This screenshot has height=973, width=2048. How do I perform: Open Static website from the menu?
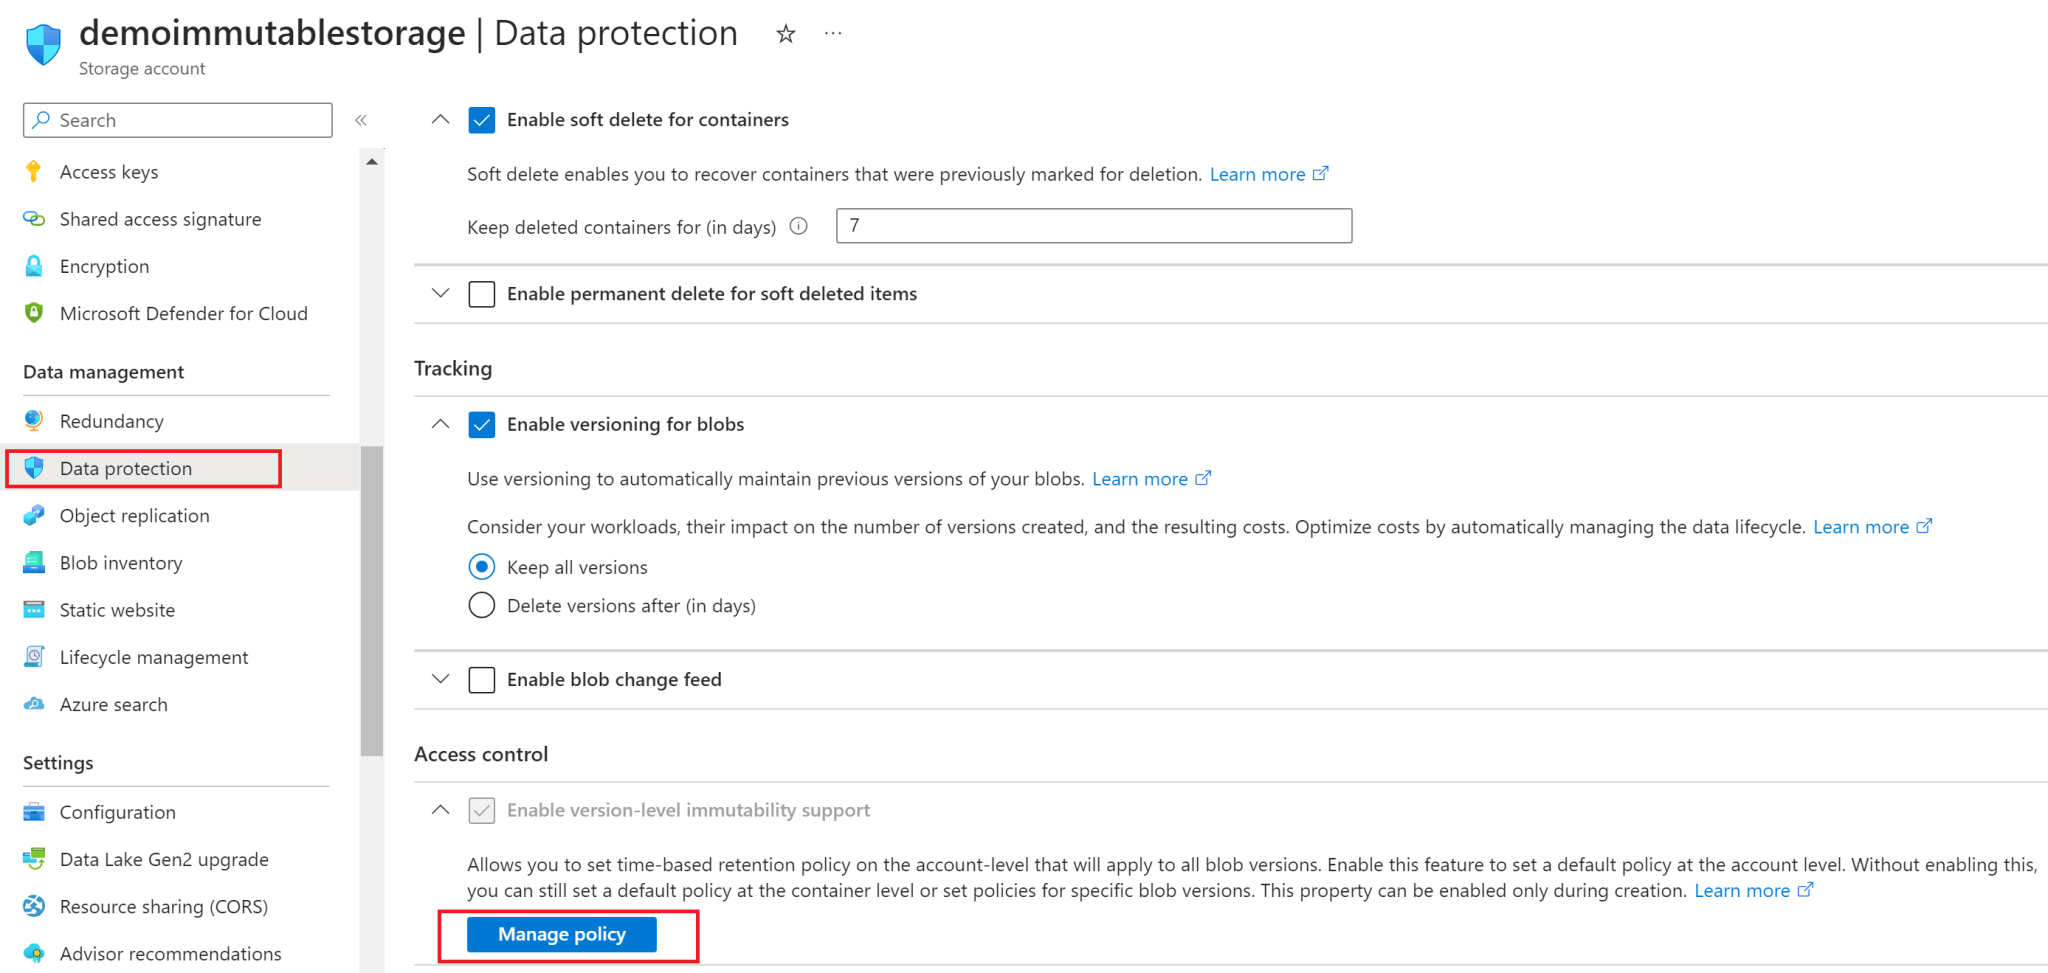118,609
